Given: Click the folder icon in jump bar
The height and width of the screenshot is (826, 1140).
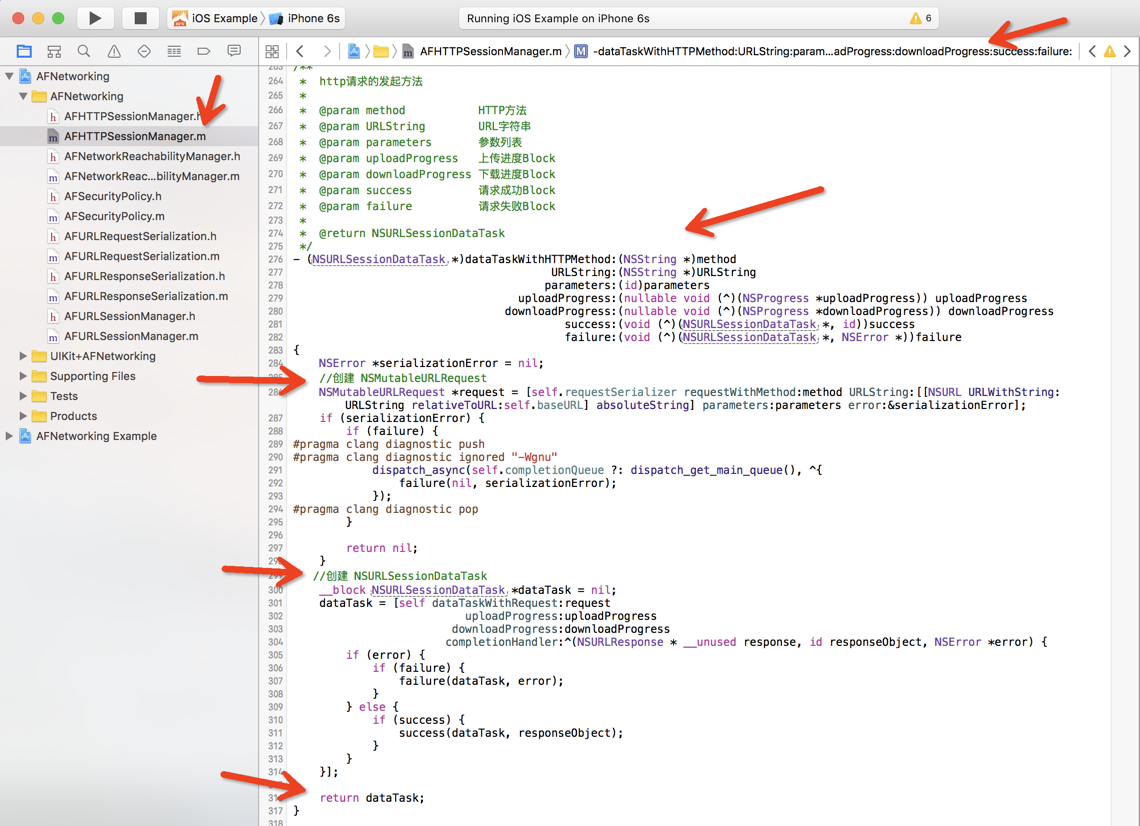Looking at the screenshot, I should [381, 51].
